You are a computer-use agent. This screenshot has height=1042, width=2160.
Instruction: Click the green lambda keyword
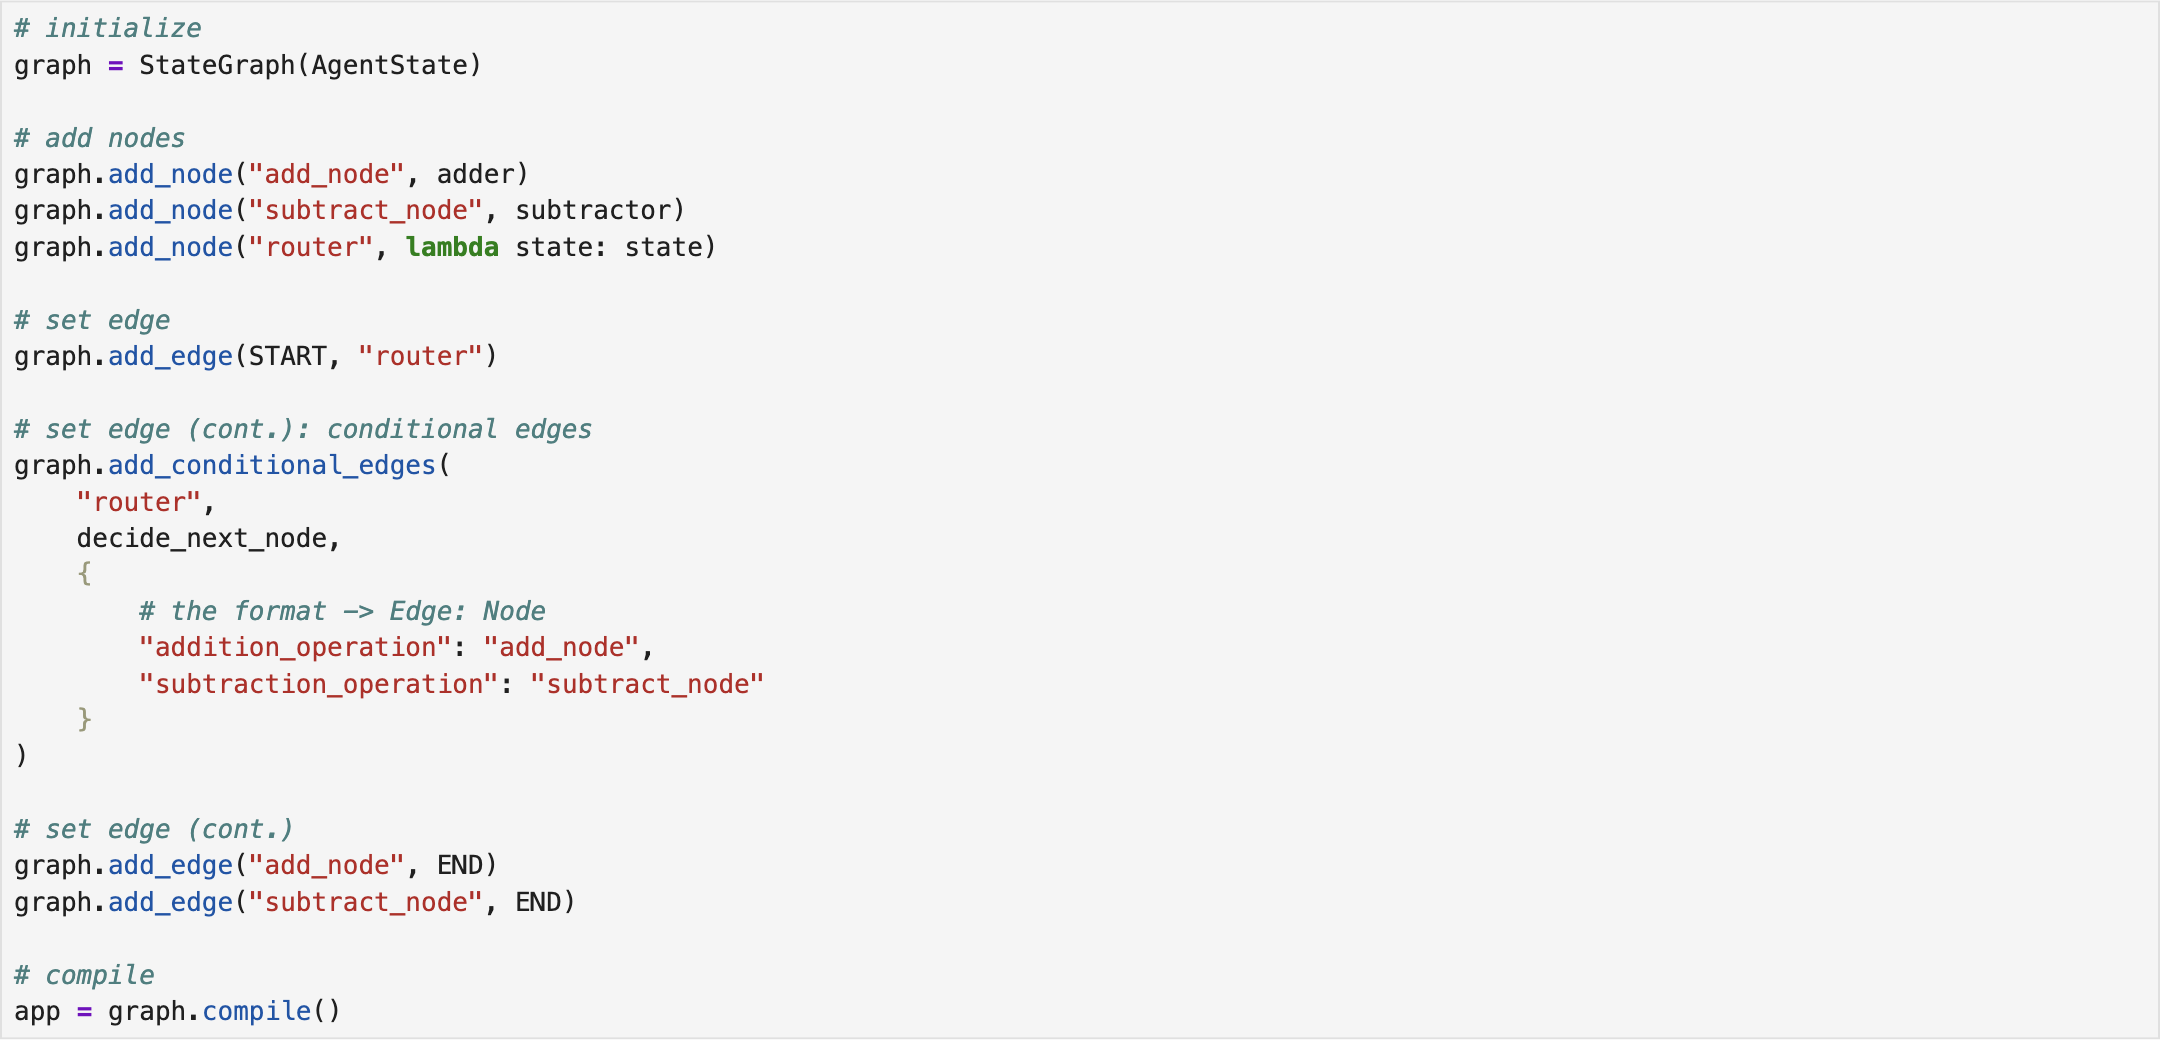452,248
